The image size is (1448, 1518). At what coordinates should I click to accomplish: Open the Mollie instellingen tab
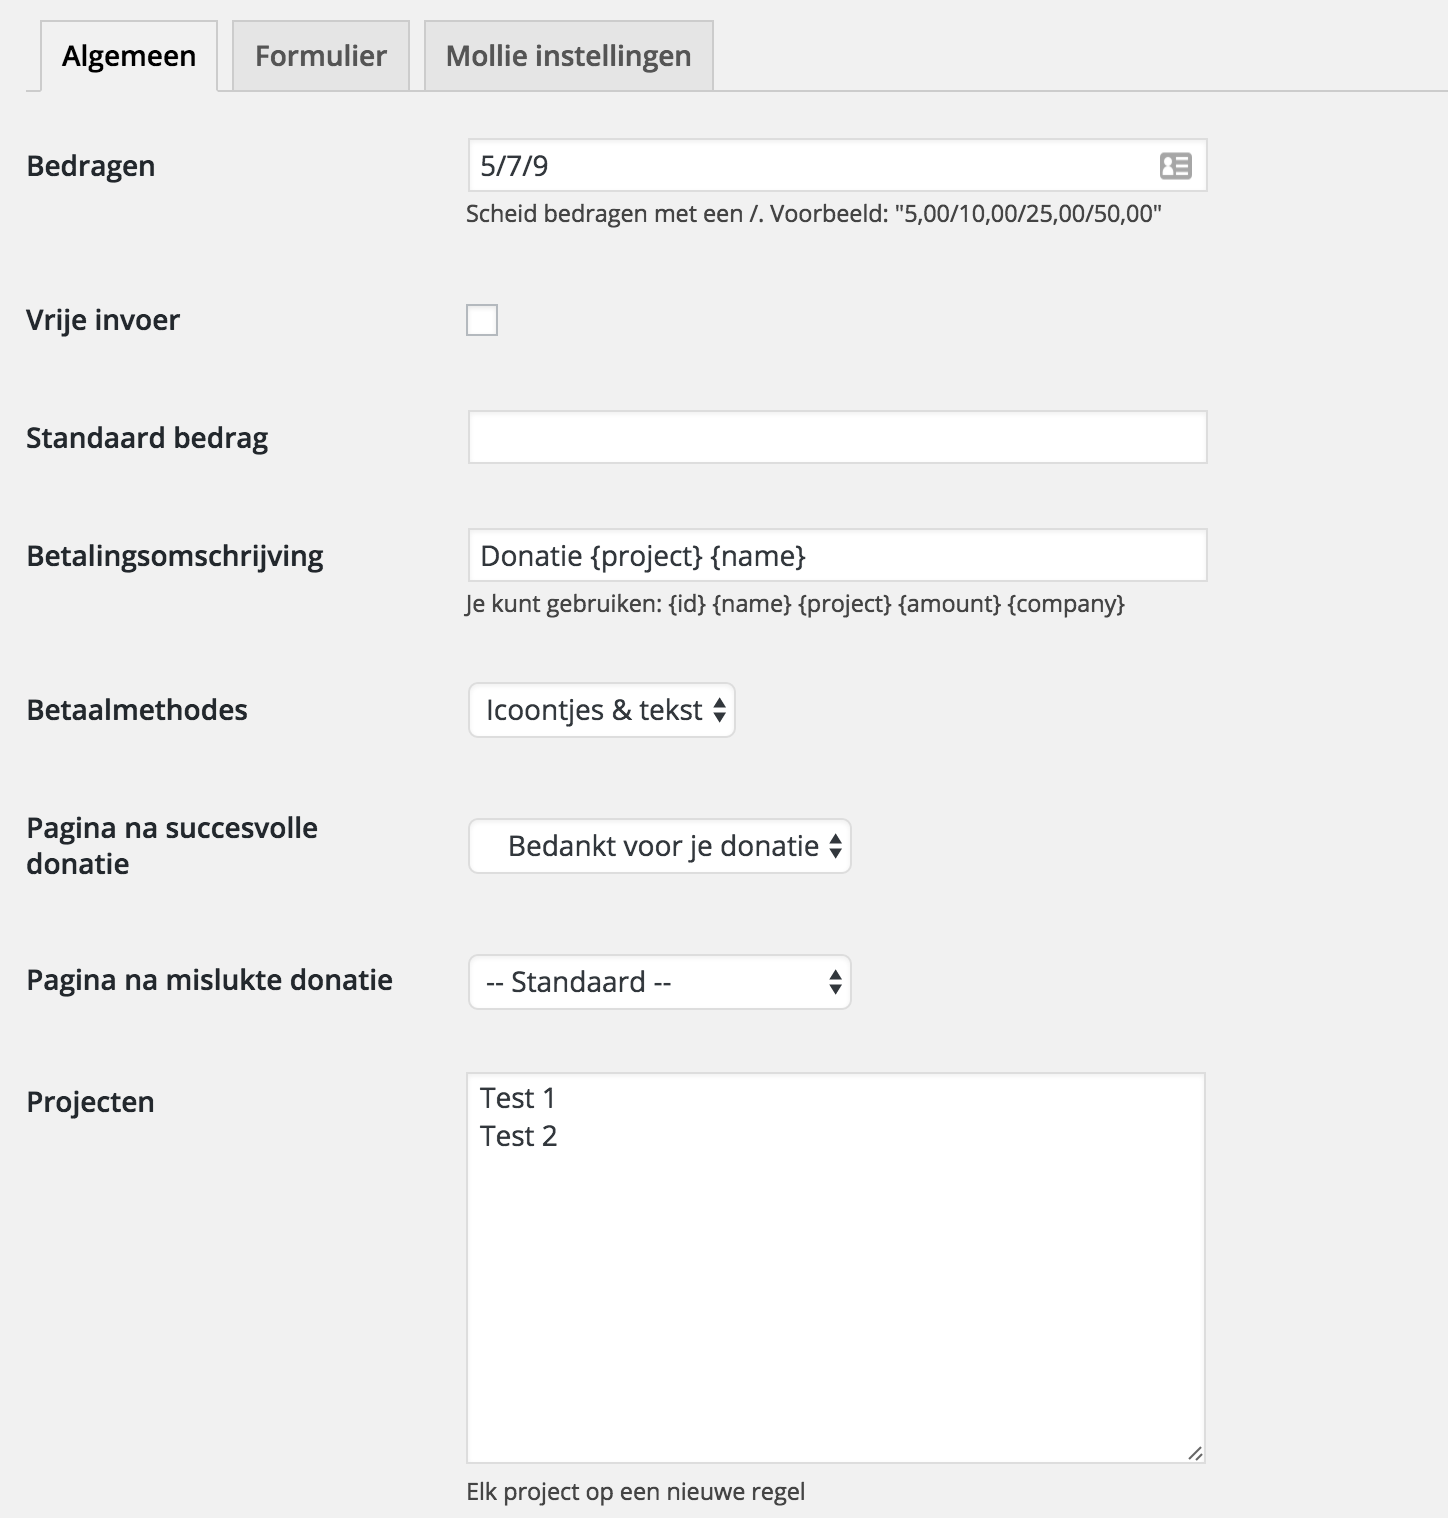(568, 56)
